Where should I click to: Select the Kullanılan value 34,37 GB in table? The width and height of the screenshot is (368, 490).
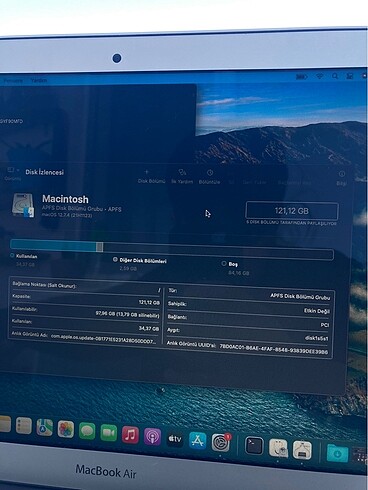(x=149, y=328)
